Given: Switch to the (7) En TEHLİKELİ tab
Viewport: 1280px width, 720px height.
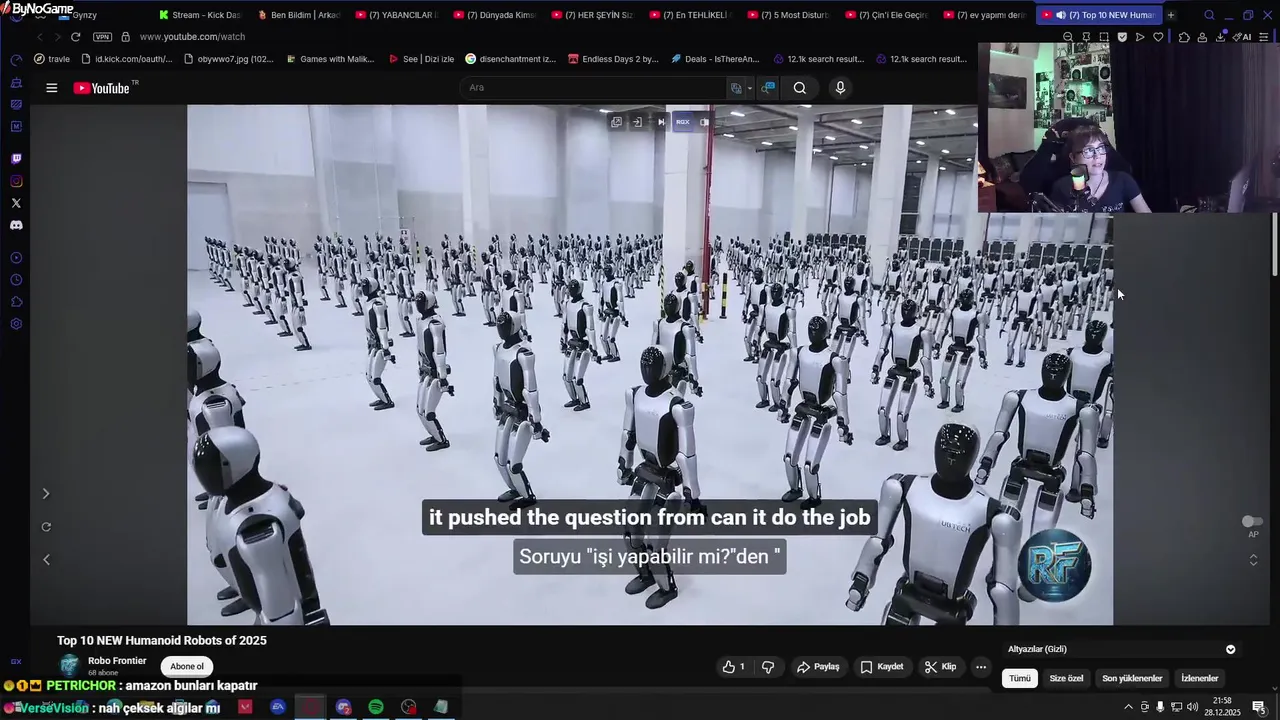Looking at the screenshot, I should [690, 15].
